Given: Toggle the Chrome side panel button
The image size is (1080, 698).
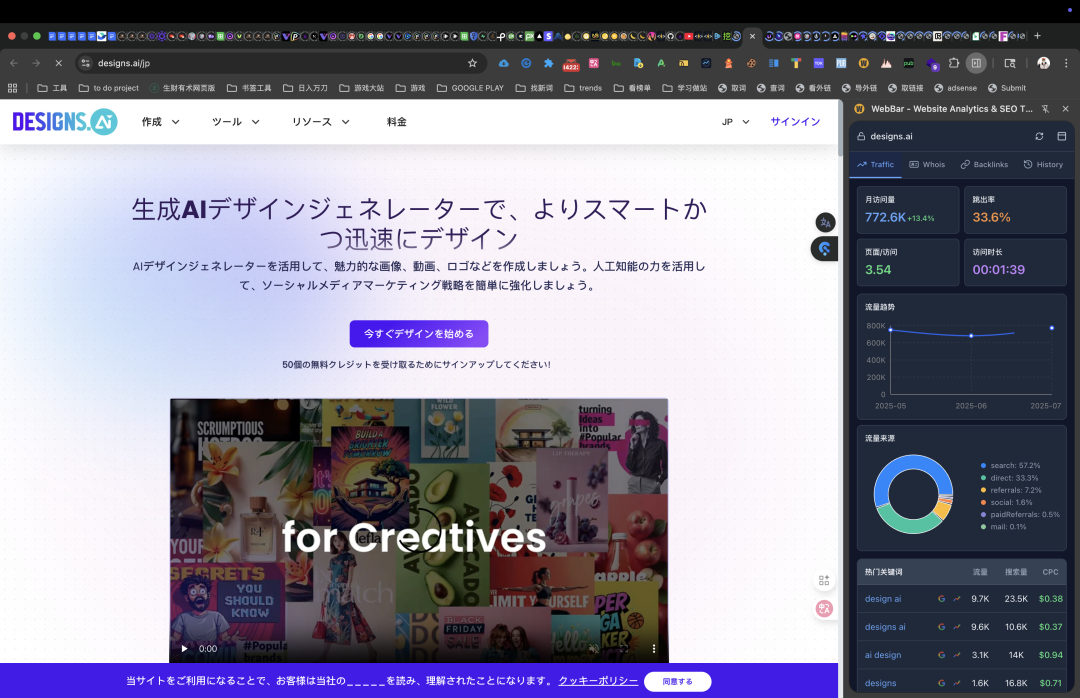Looking at the screenshot, I should click(x=976, y=63).
